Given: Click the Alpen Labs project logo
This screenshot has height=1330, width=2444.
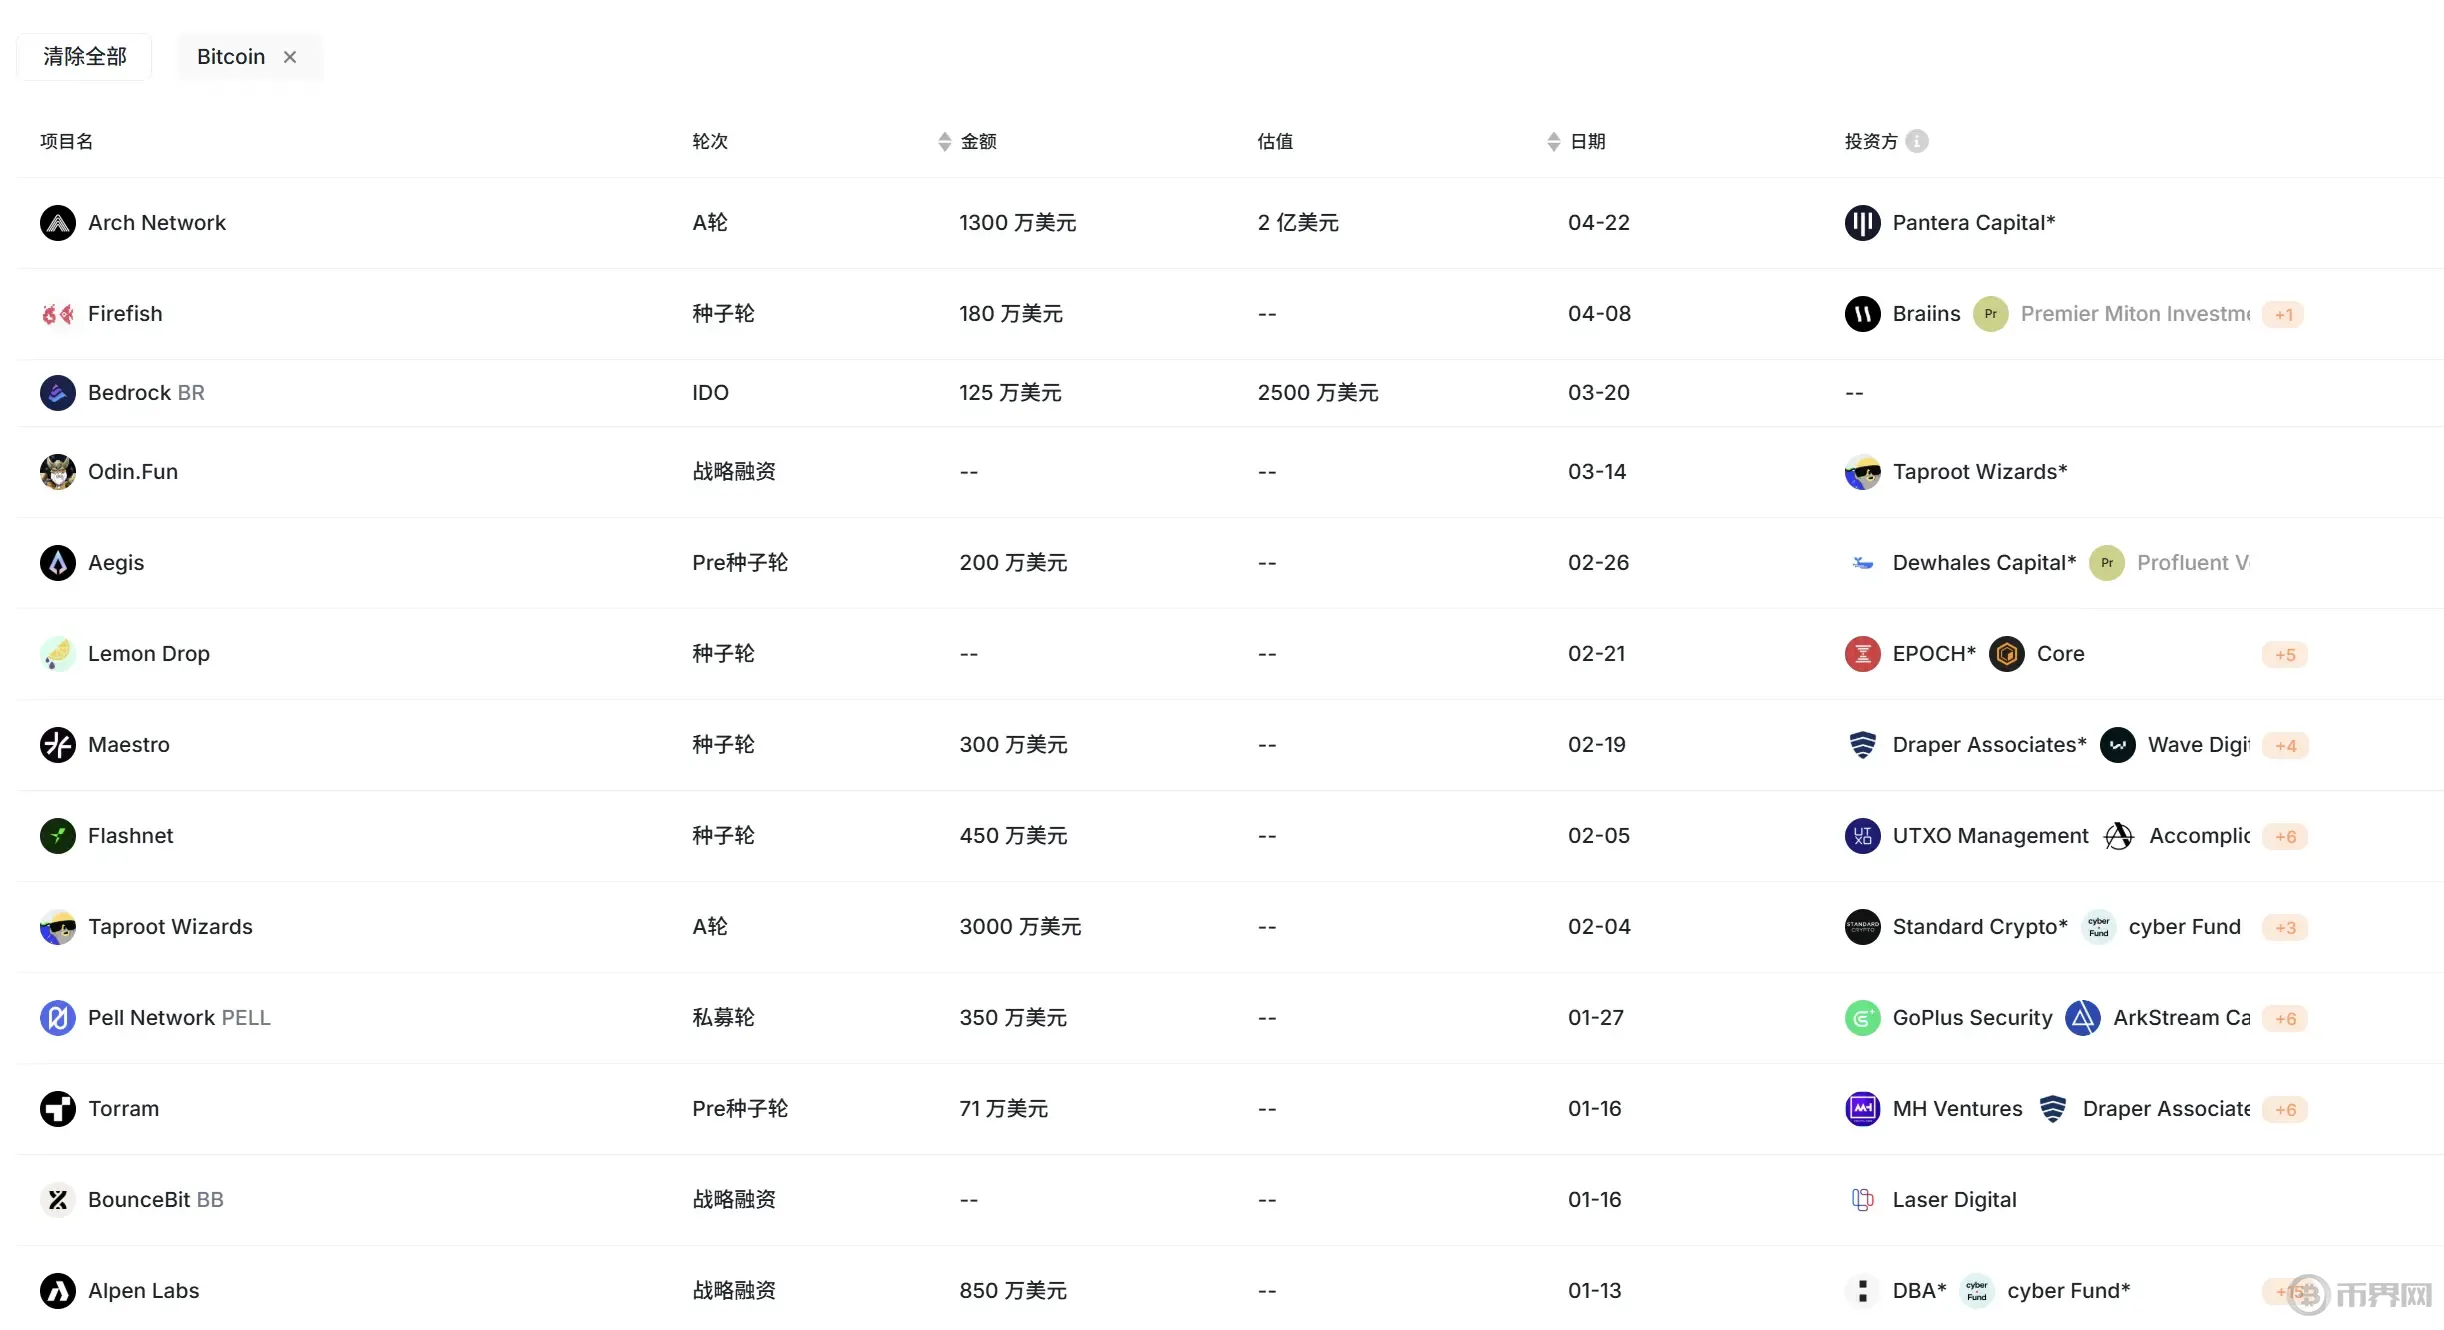Looking at the screenshot, I should (x=58, y=1291).
